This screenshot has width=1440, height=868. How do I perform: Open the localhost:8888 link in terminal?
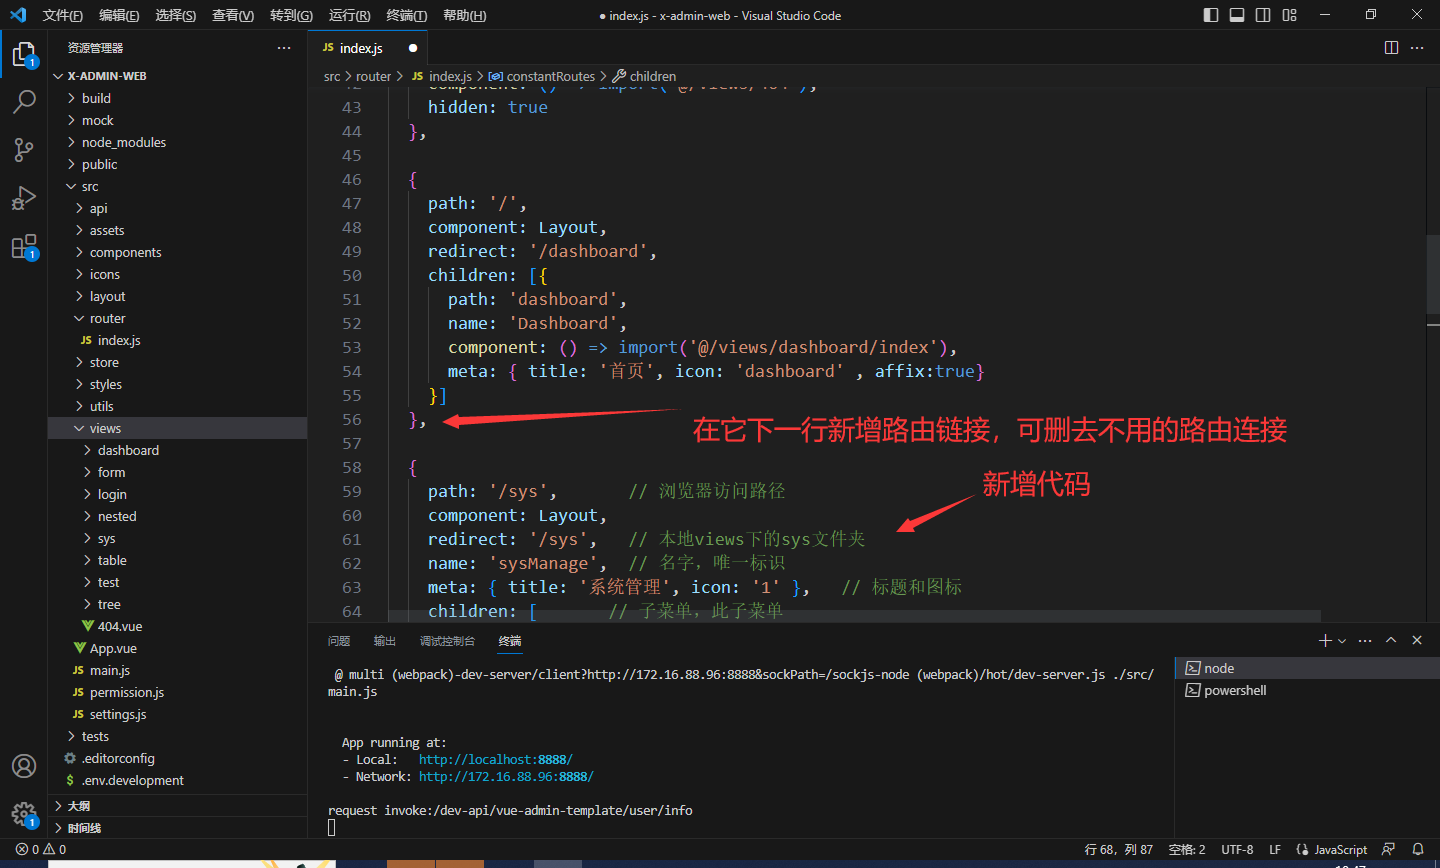coord(495,759)
